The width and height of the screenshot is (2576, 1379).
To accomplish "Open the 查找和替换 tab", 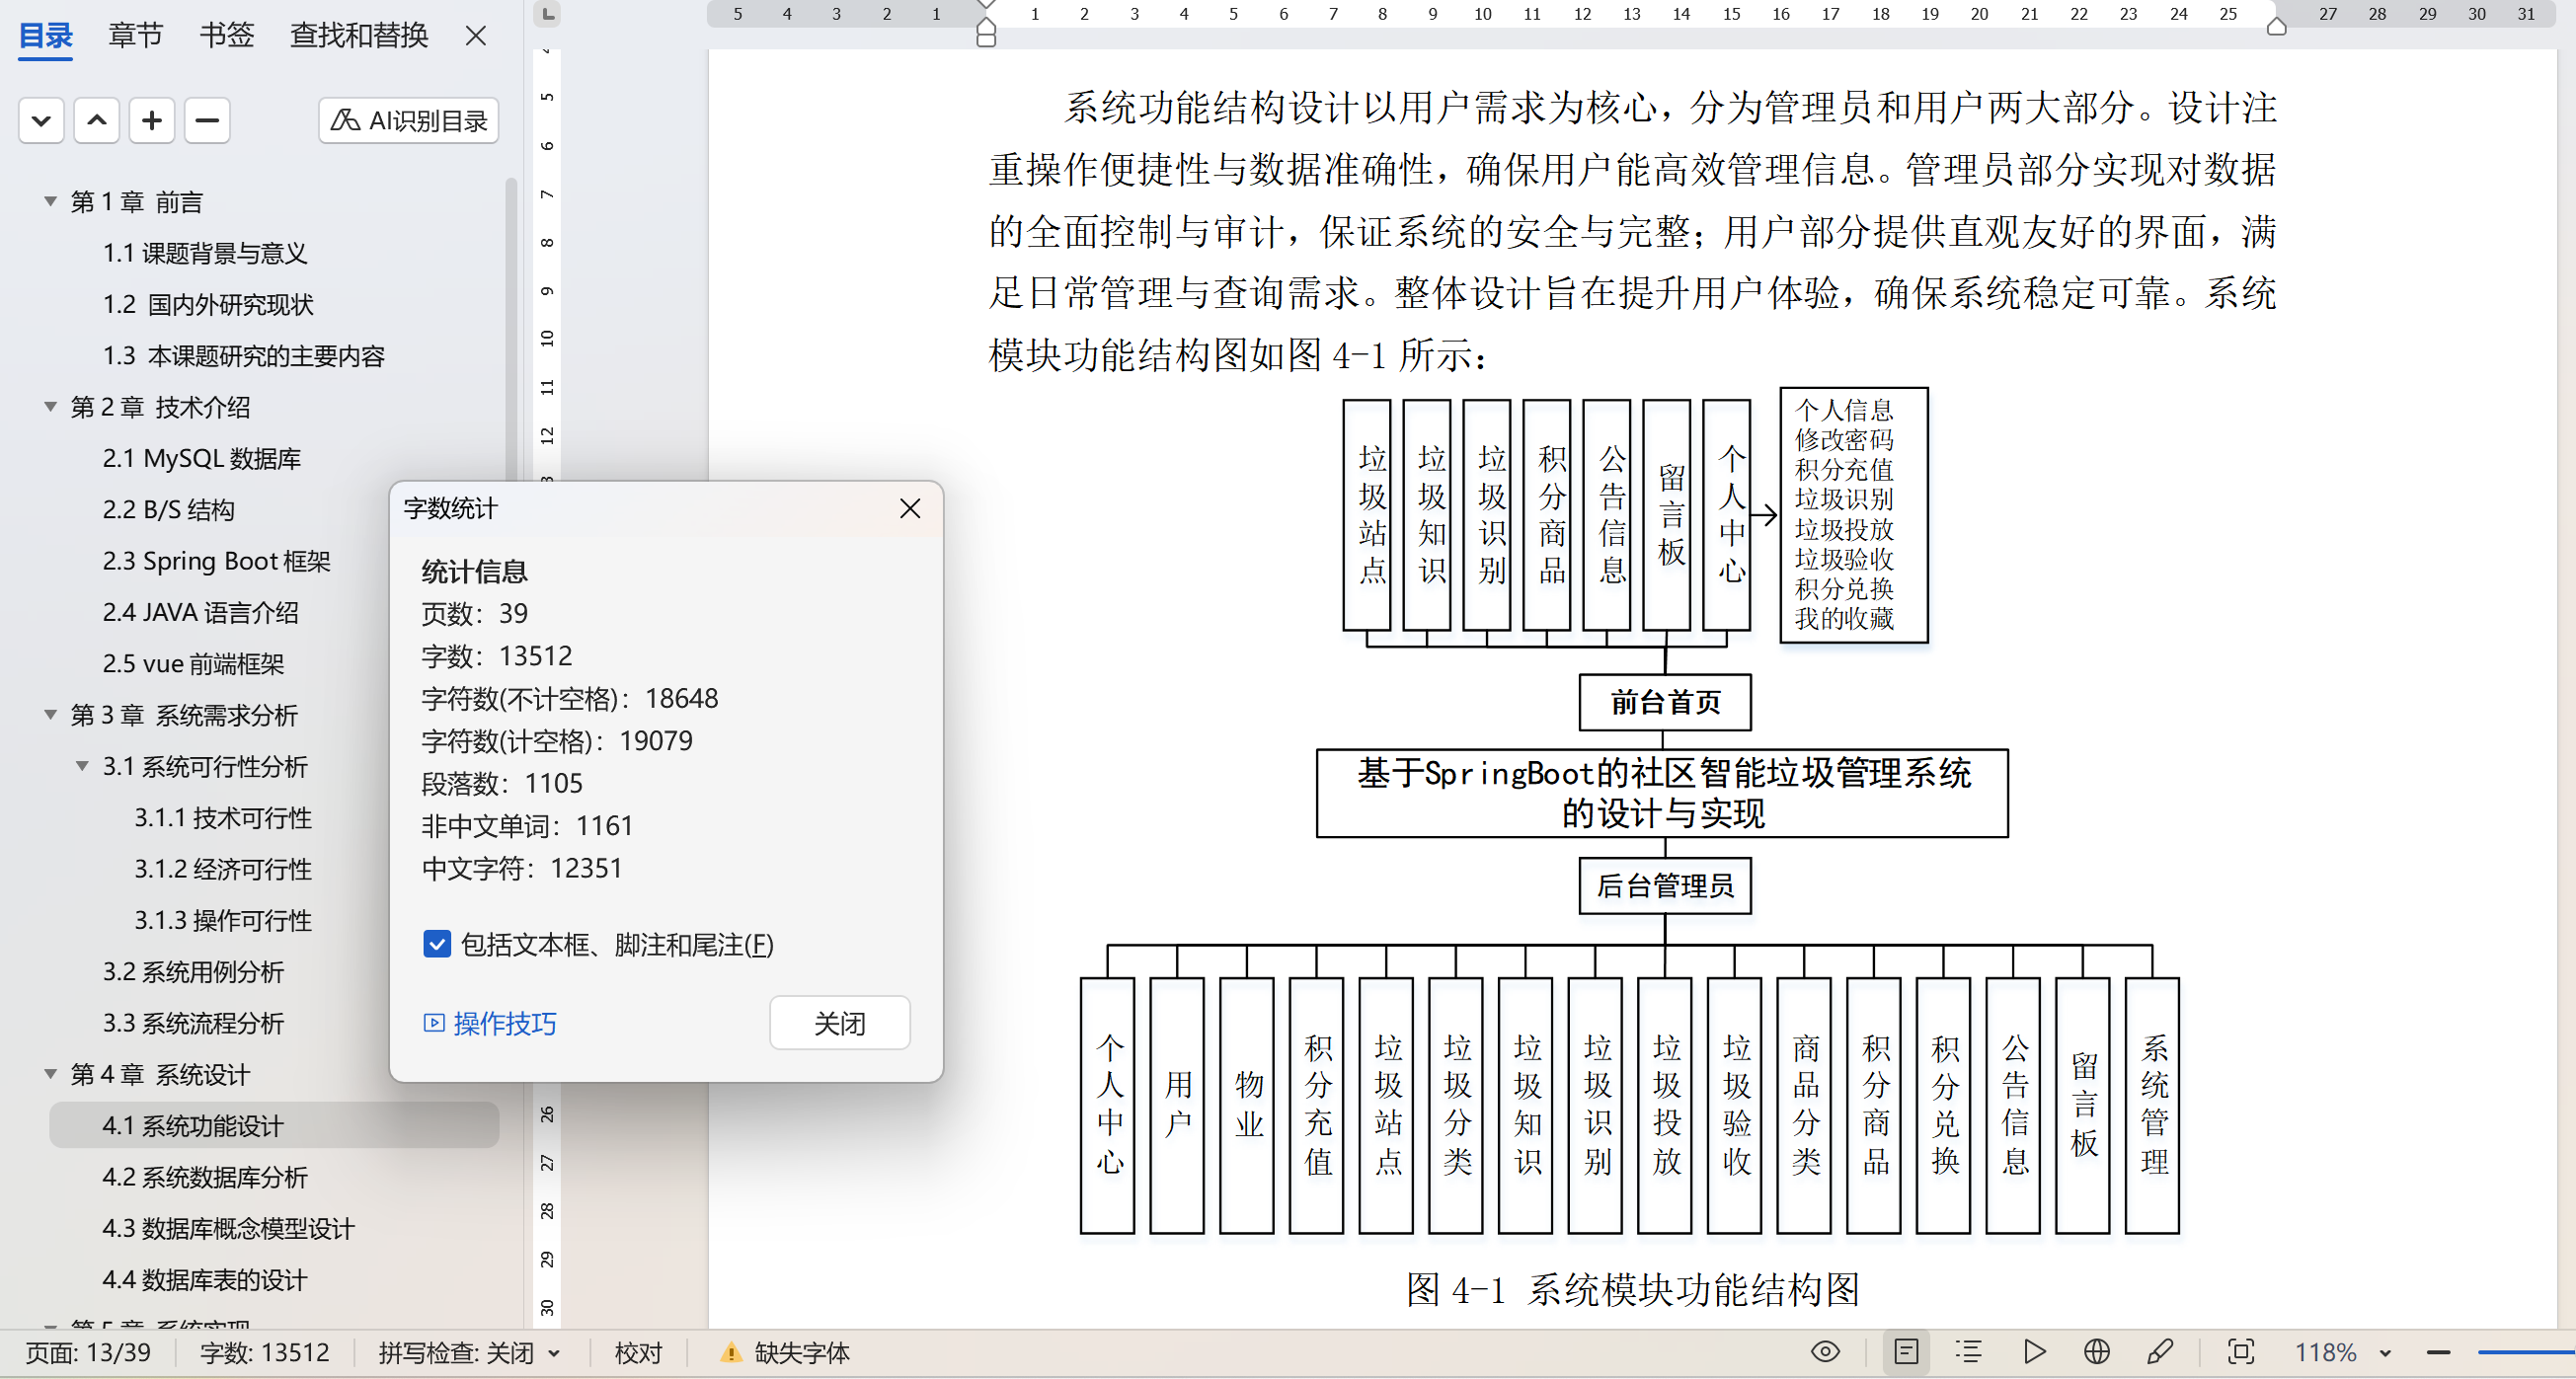I will [x=358, y=36].
